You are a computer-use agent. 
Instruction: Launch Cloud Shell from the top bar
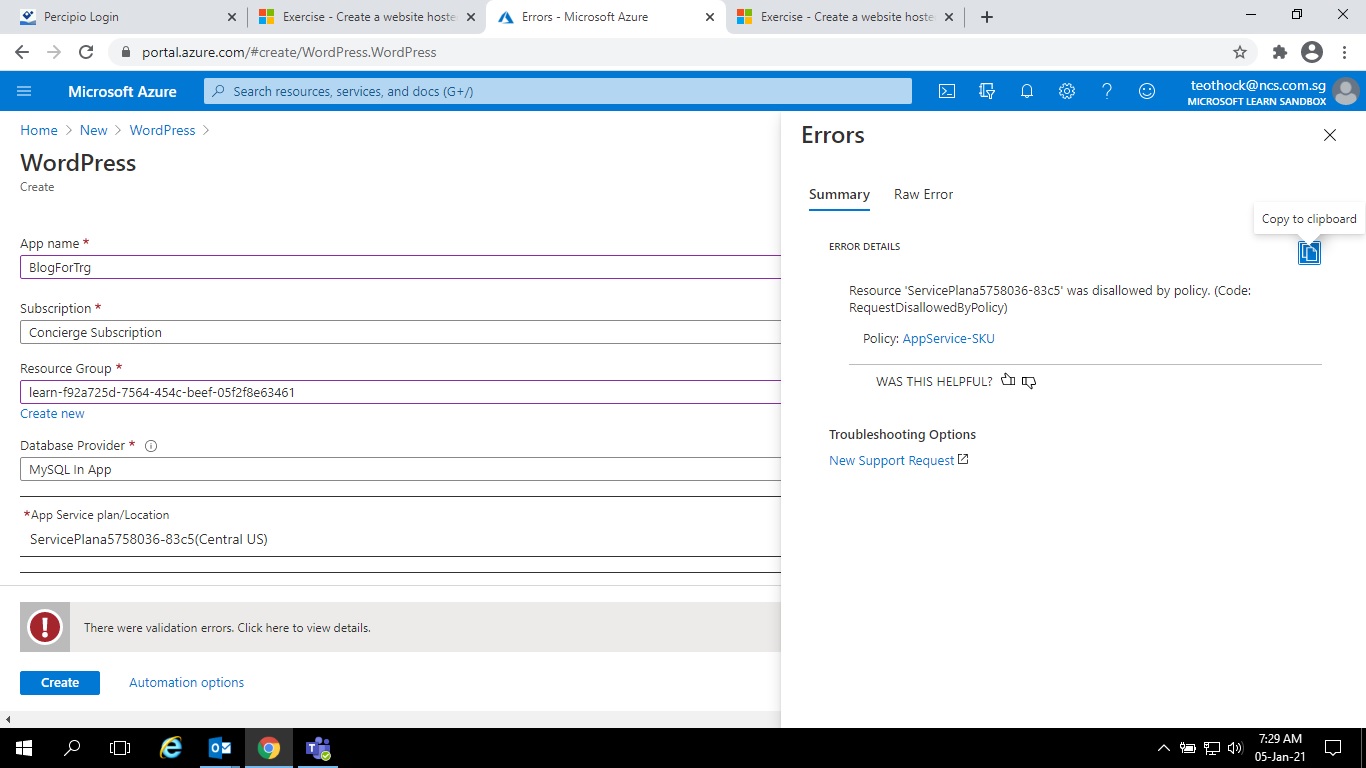[947, 91]
